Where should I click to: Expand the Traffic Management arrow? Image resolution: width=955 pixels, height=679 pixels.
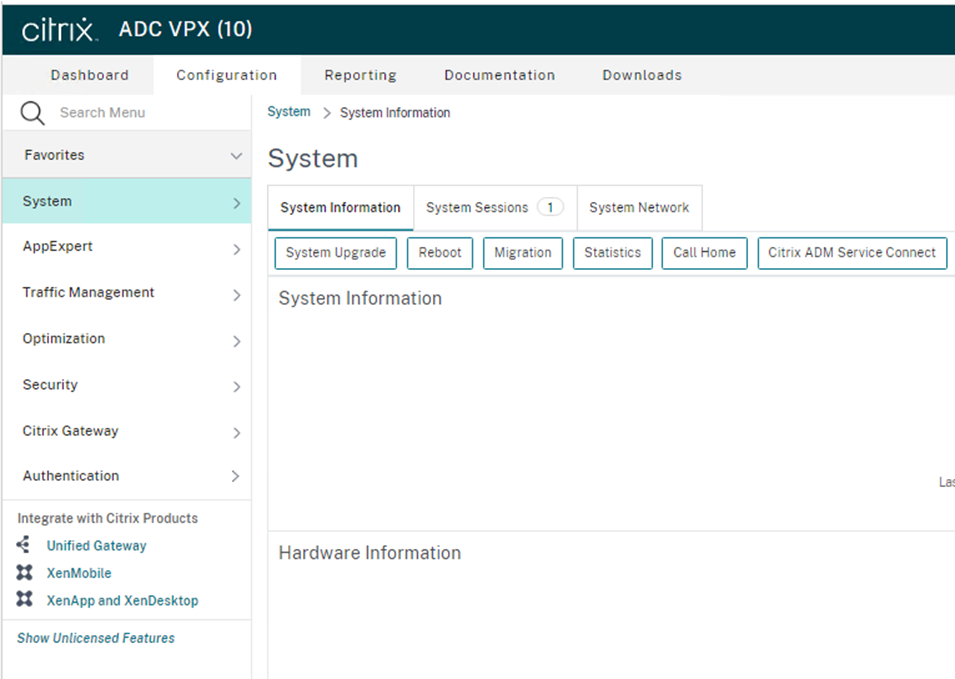236,295
